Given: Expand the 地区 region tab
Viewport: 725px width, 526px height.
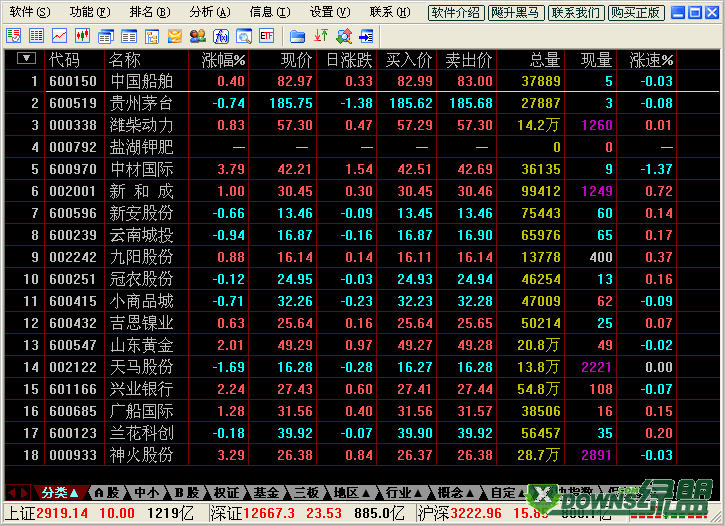Looking at the screenshot, I should (x=352, y=493).
